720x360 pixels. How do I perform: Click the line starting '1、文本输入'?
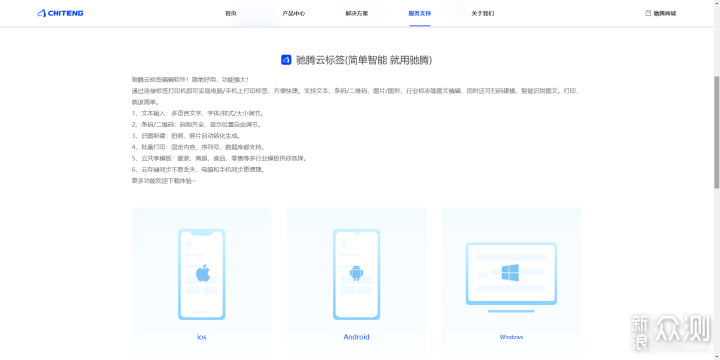197,113
